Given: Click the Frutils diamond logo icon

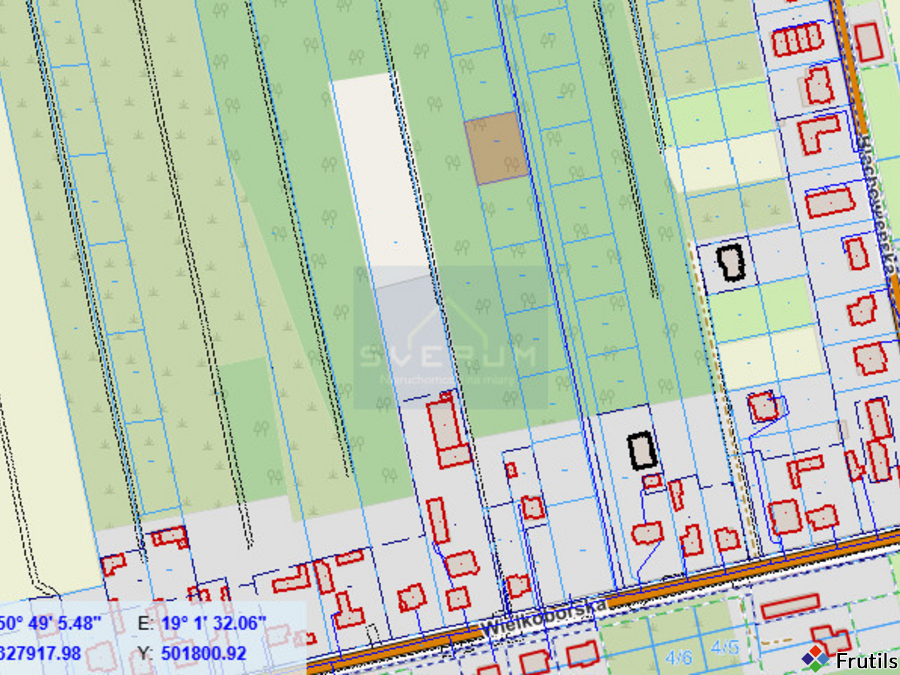Looking at the screenshot, I should tap(816, 658).
